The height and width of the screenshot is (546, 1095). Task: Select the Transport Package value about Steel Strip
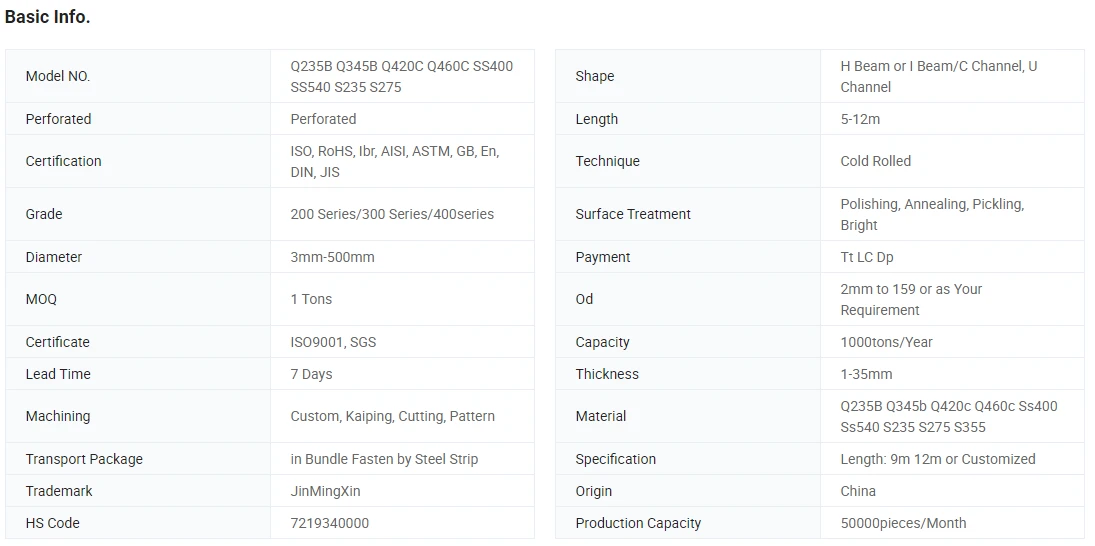384,459
